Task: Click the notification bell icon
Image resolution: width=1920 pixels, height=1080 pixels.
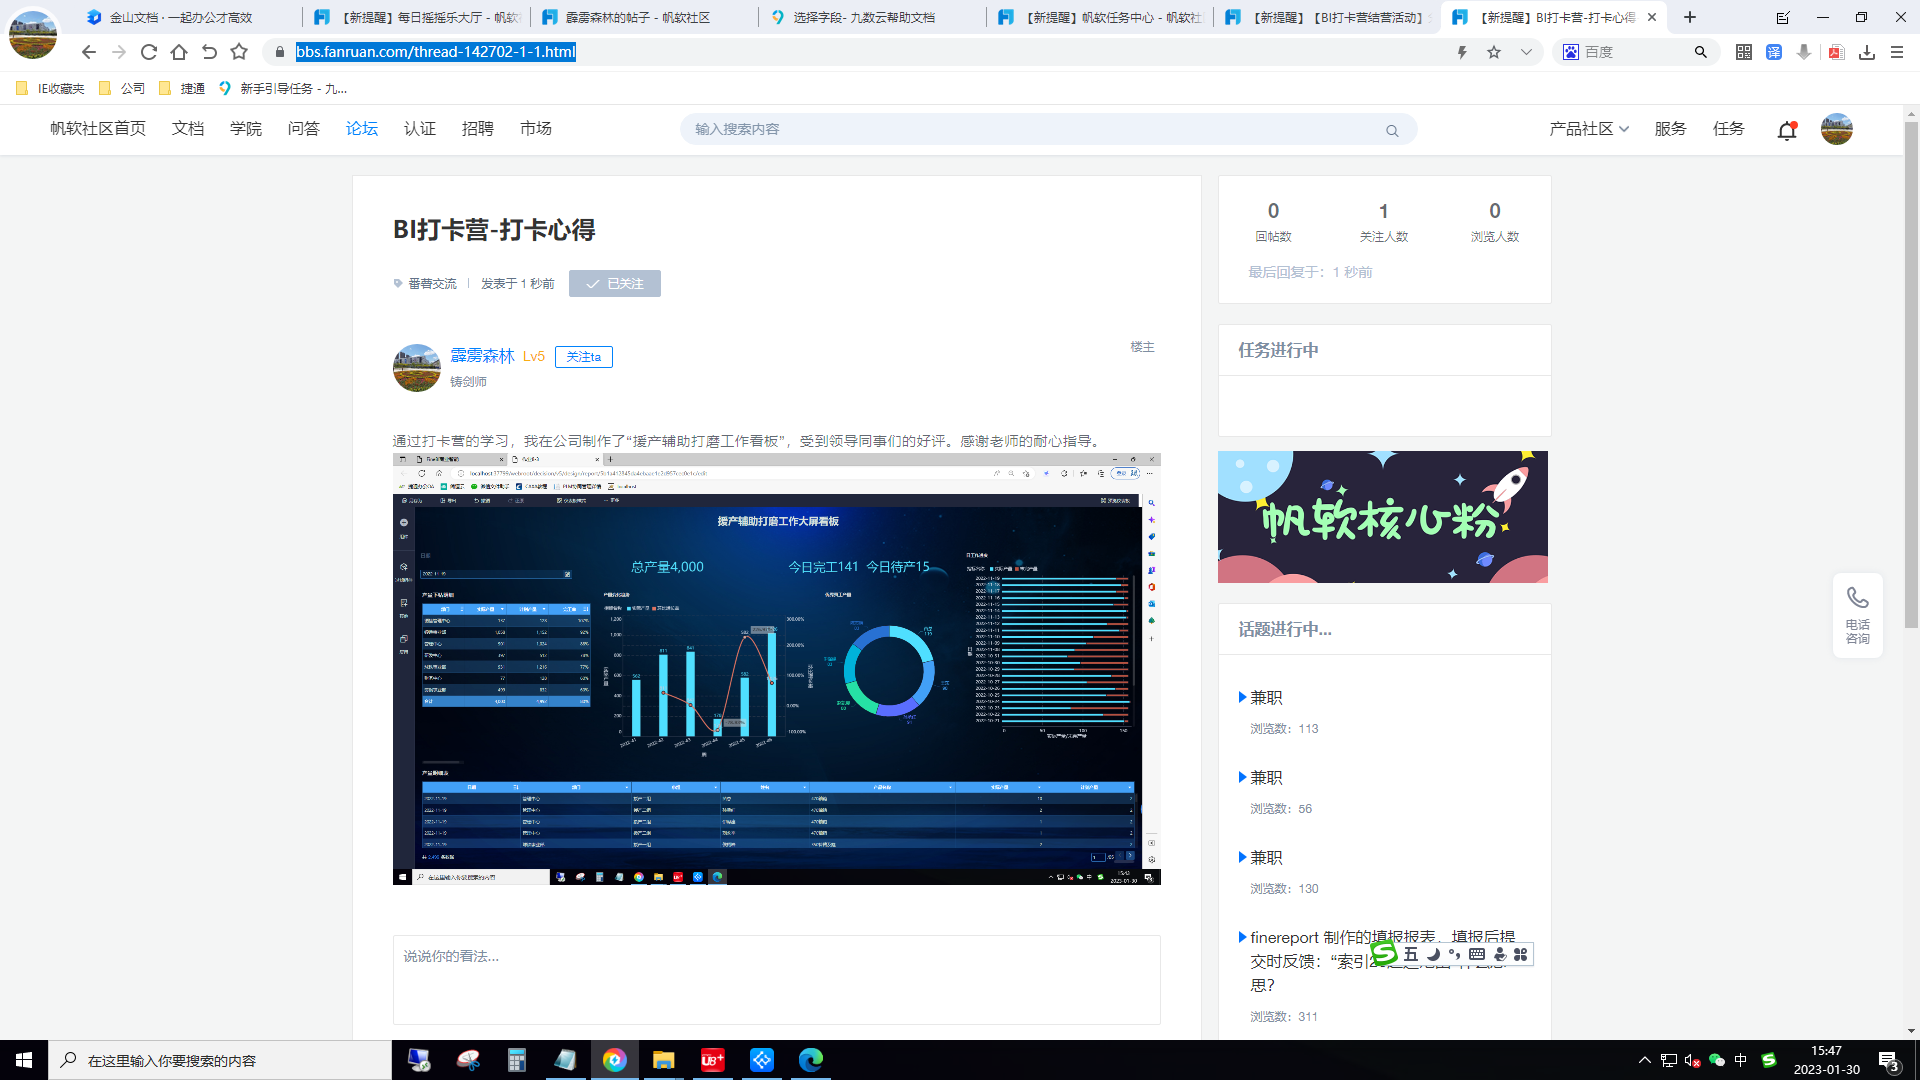Action: [x=1787, y=130]
